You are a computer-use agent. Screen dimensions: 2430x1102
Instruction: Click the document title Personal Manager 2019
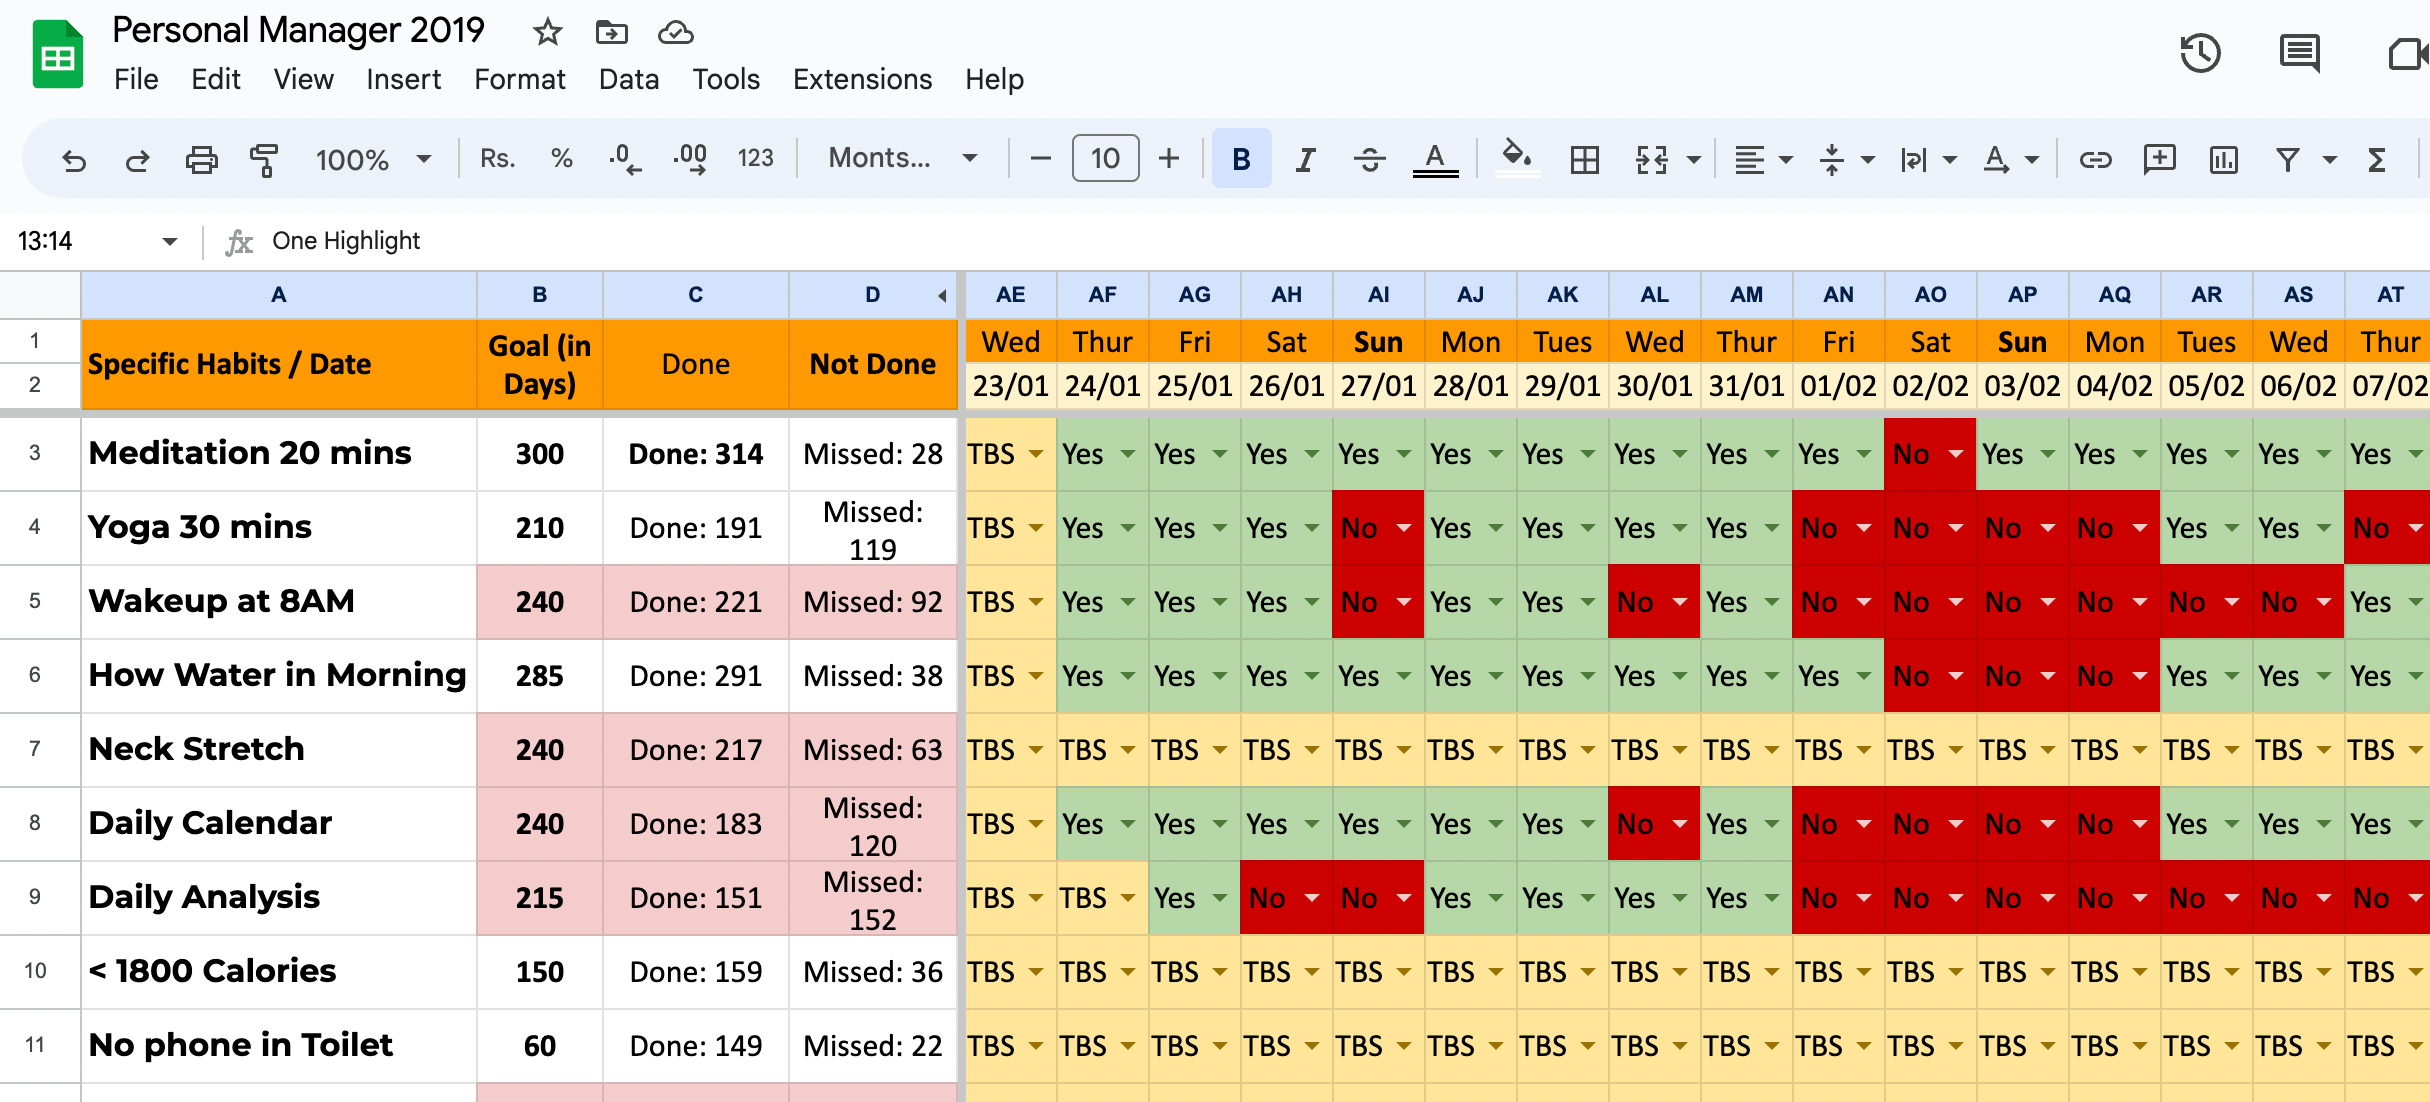[x=298, y=31]
